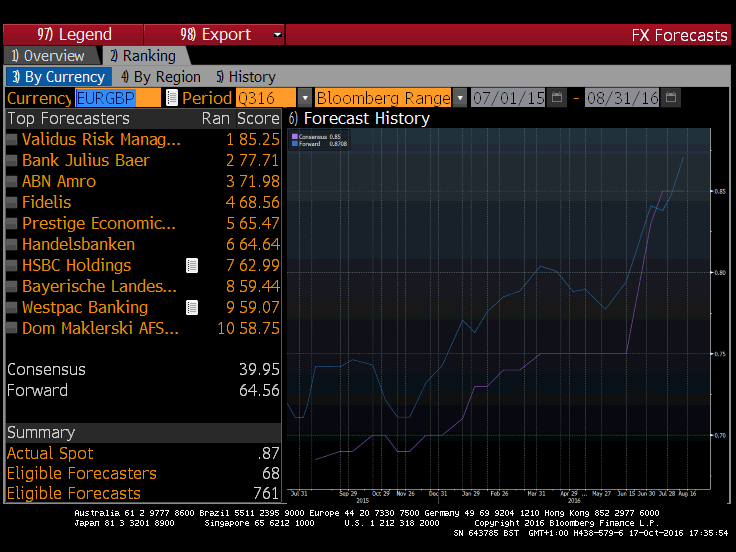Expand the Export dropdown arrow
The image size is (736, 552).
pos(277,35)
